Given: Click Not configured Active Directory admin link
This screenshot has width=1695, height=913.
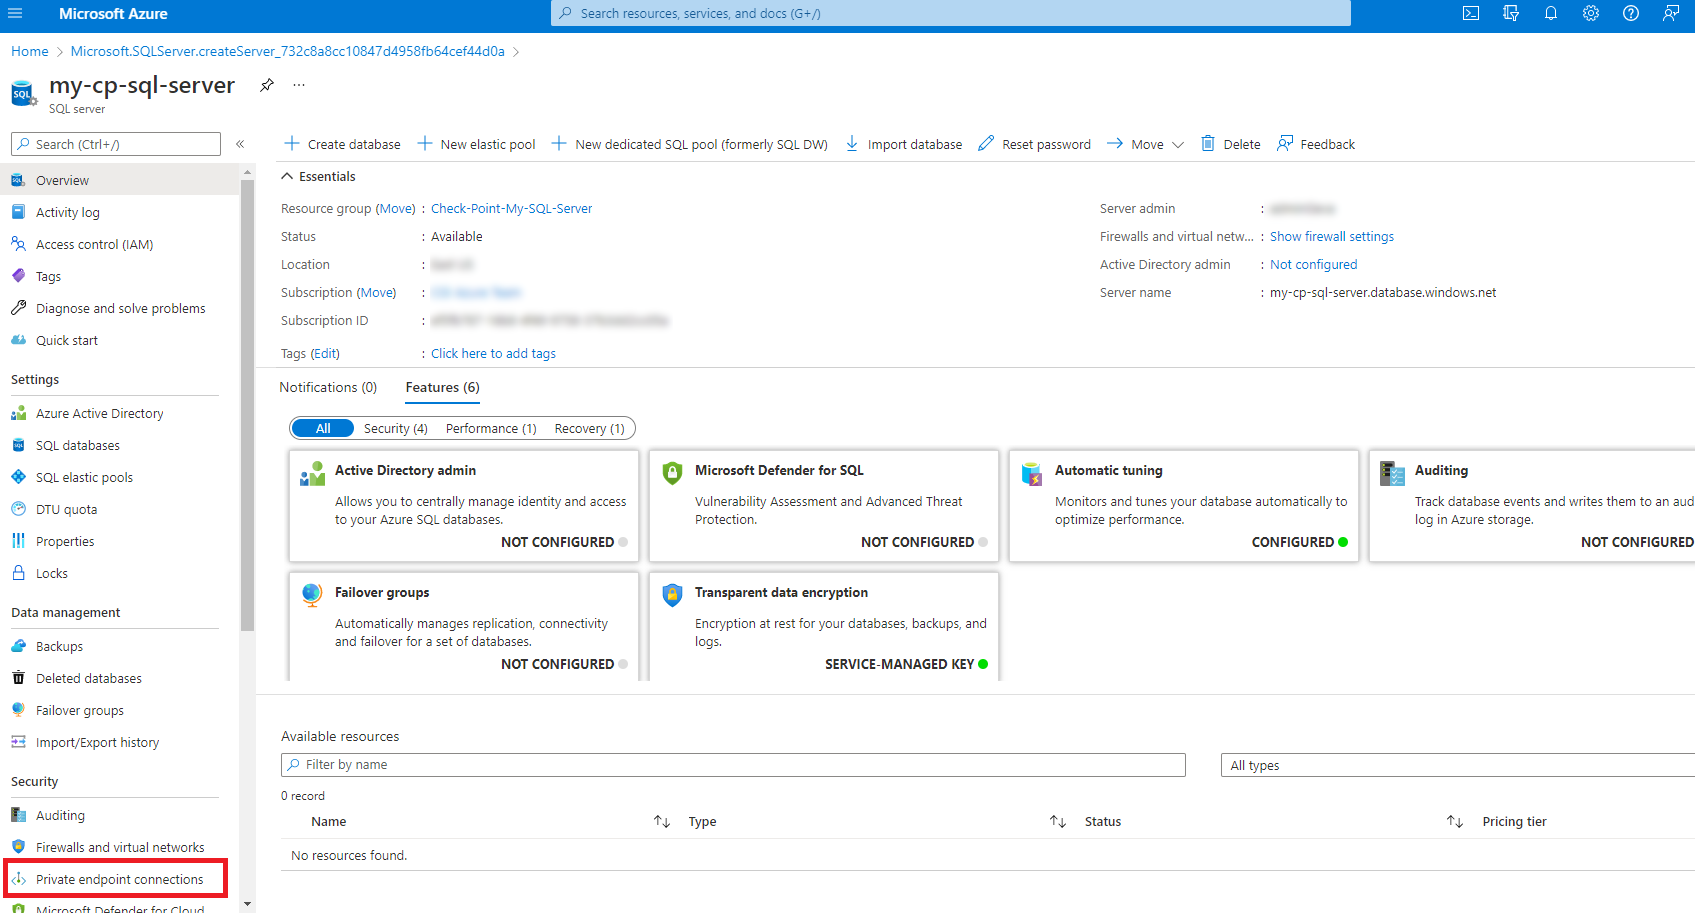Looking at the screenshot, I should pyautogui.click(x=1314, y=264).
